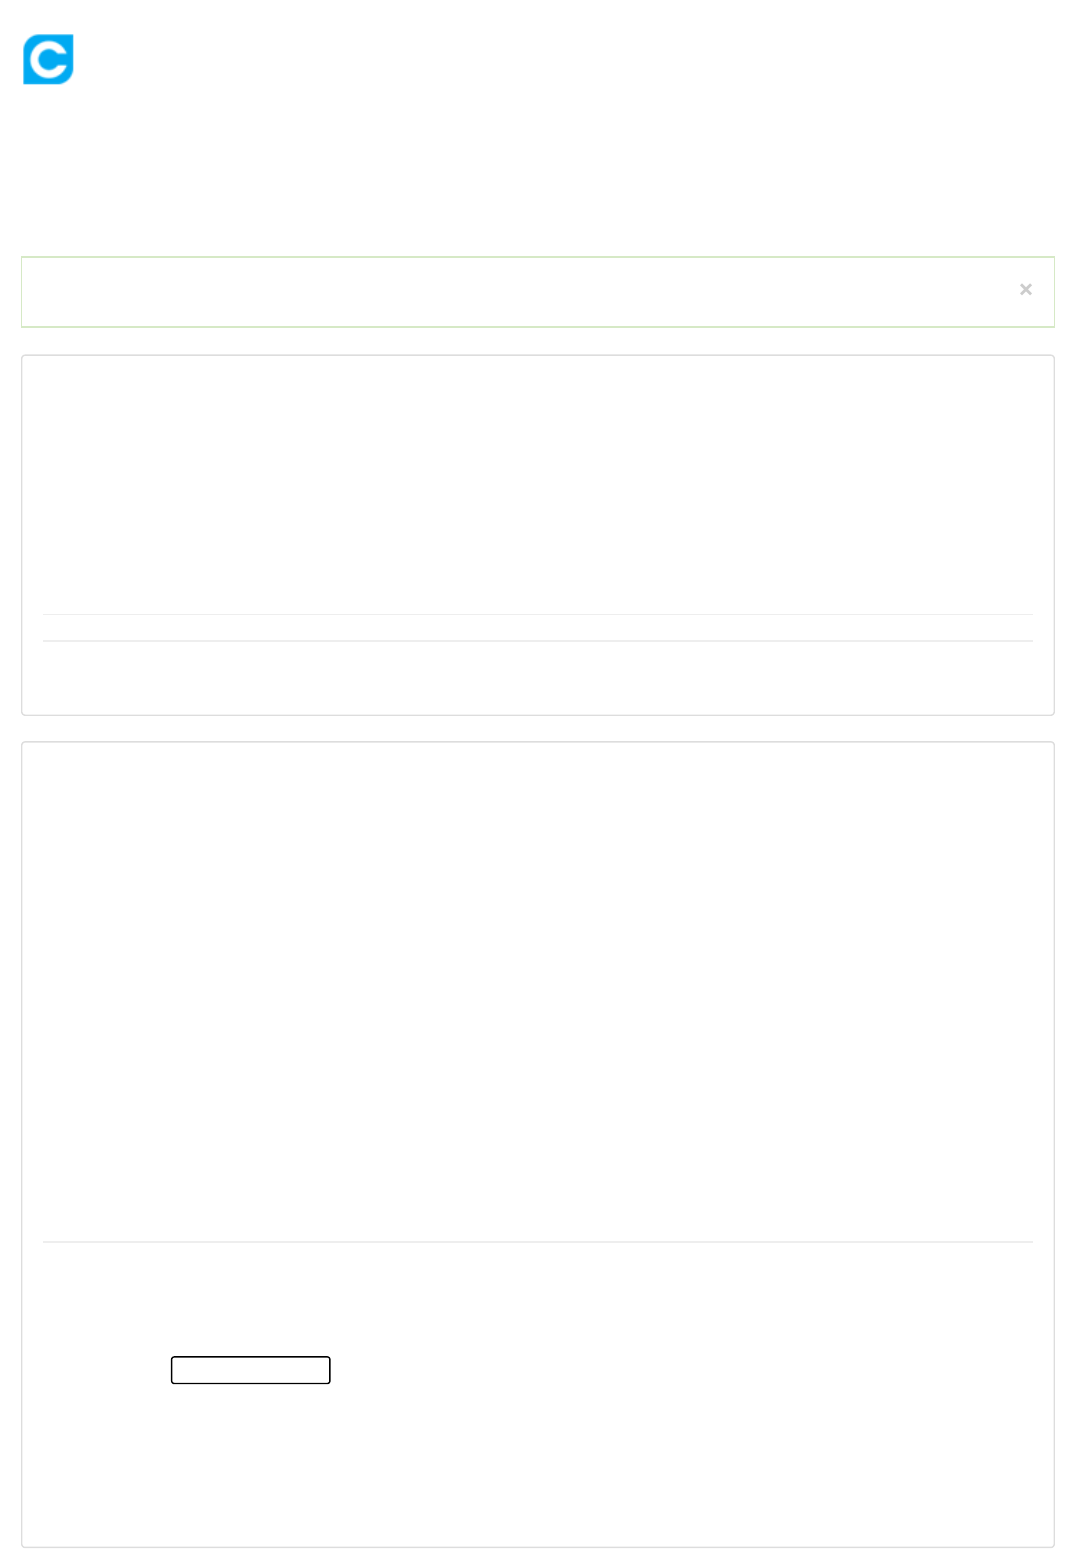Click the blue C logo icon
The image size is (1076, 1549).
pos(48,59)
